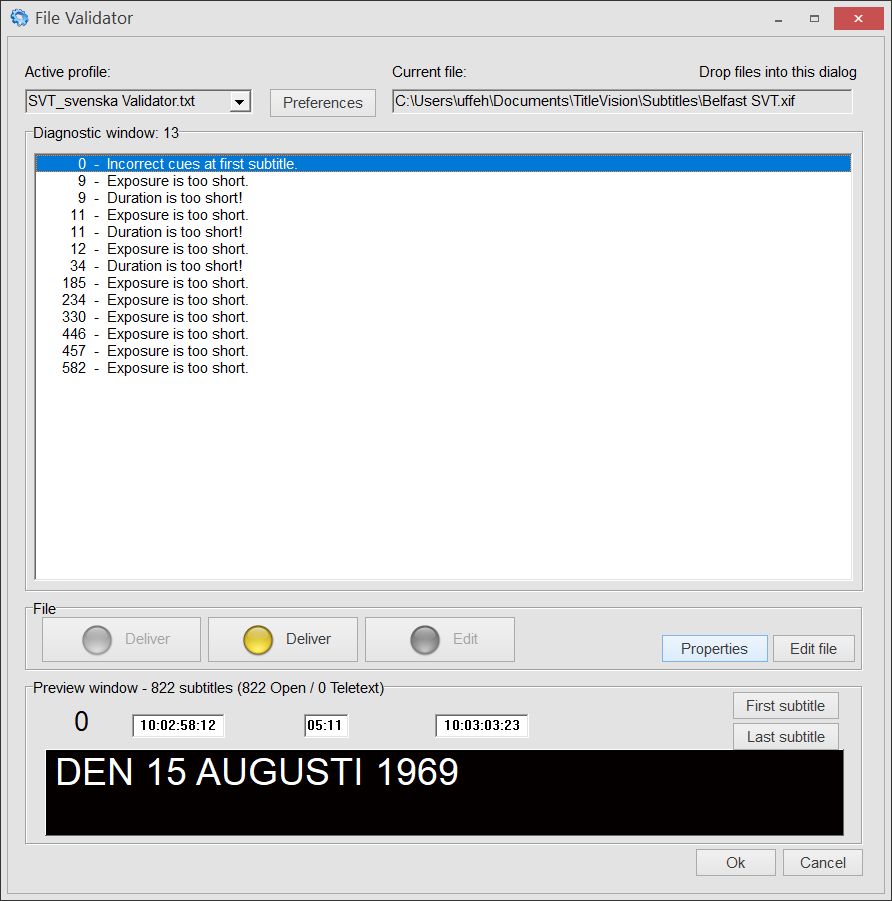Image resolution: width=892 pixels, height=901 pixels.
Task: Select subtitle 34 'Duration is too short!' row
Action: pyautogui.click(x=443, y=266)
